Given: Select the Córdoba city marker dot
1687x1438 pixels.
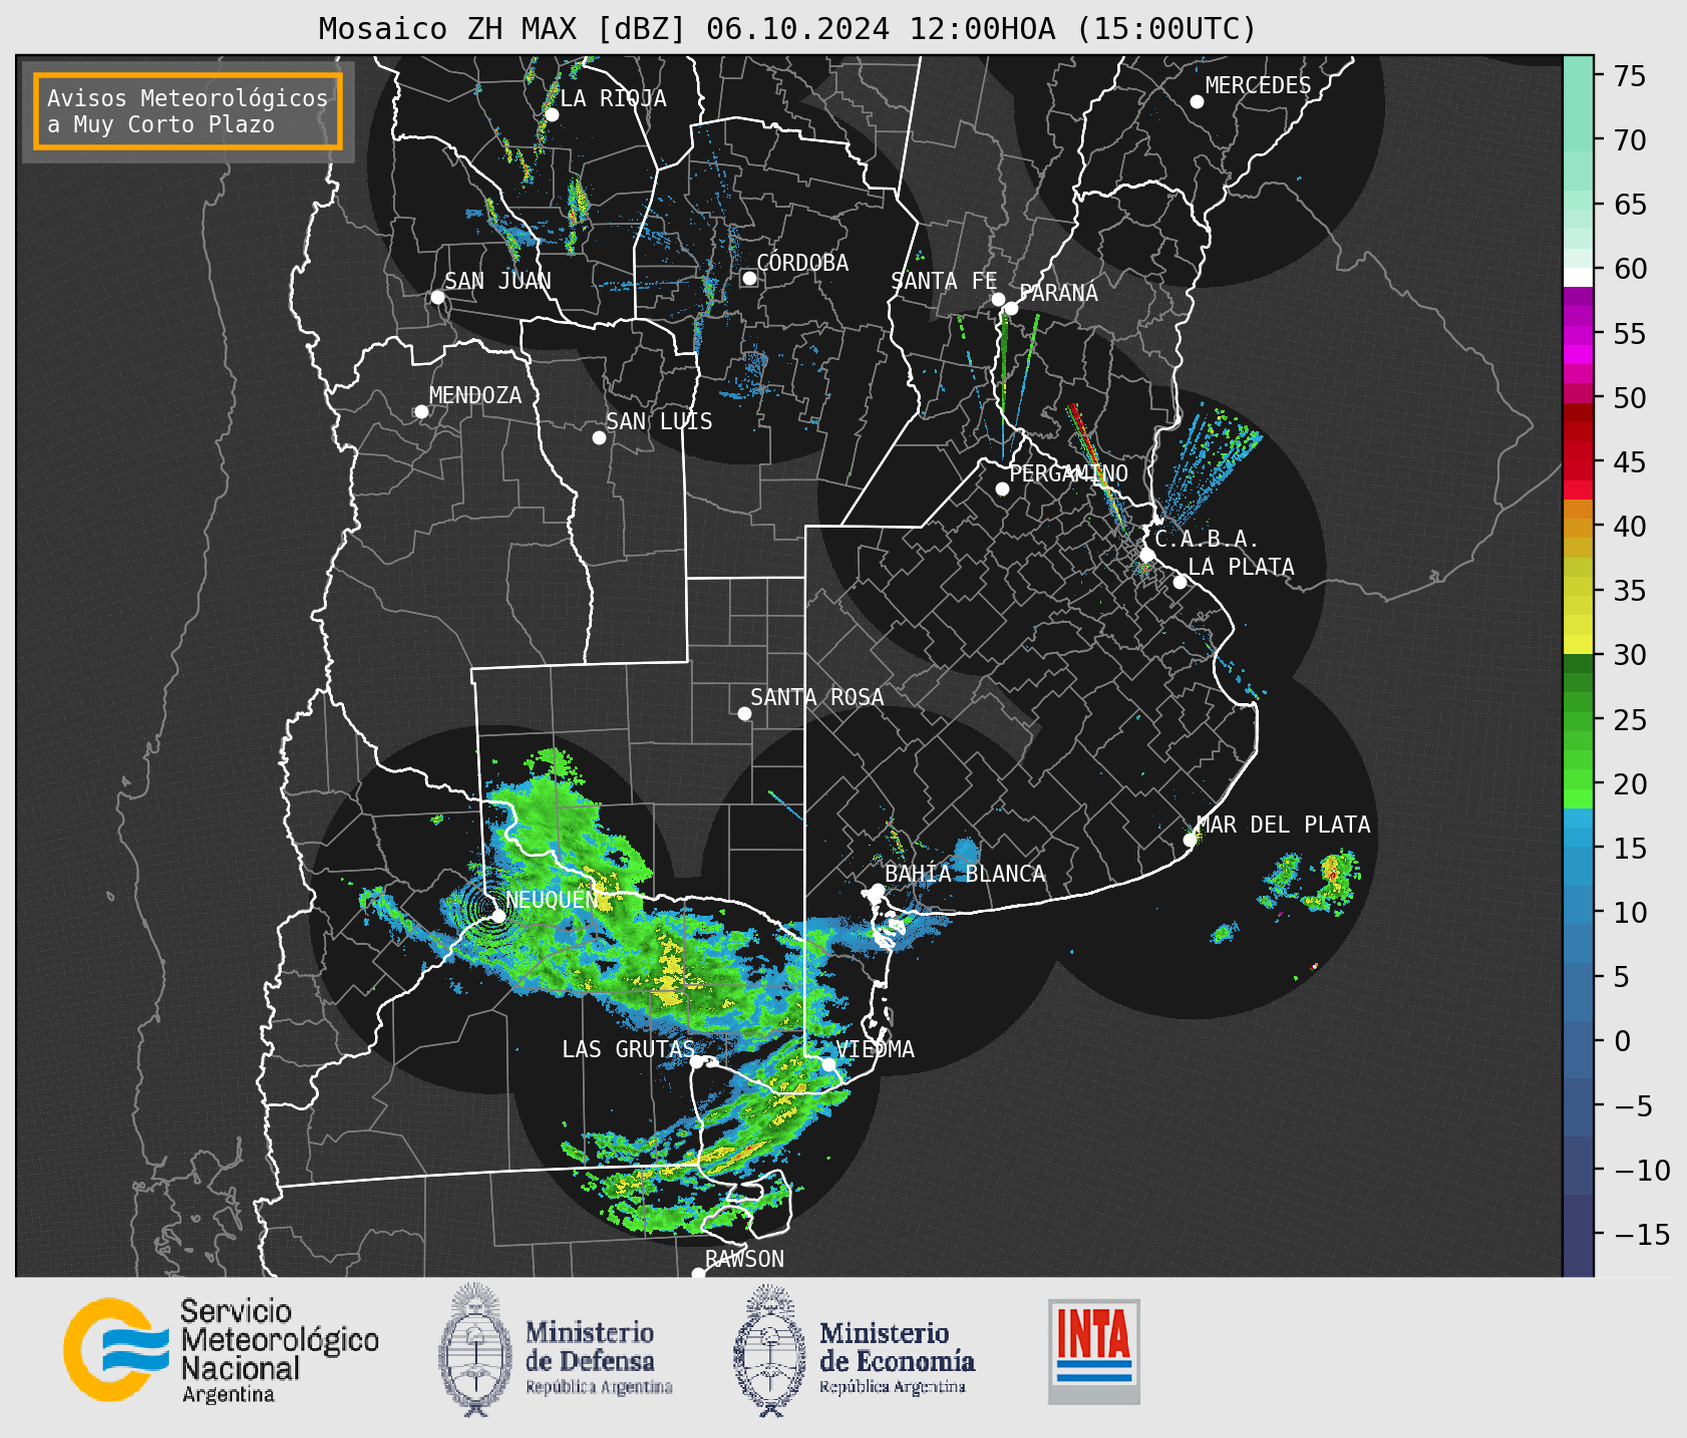Looking at the screenshot, I should [x=749, y=278].
